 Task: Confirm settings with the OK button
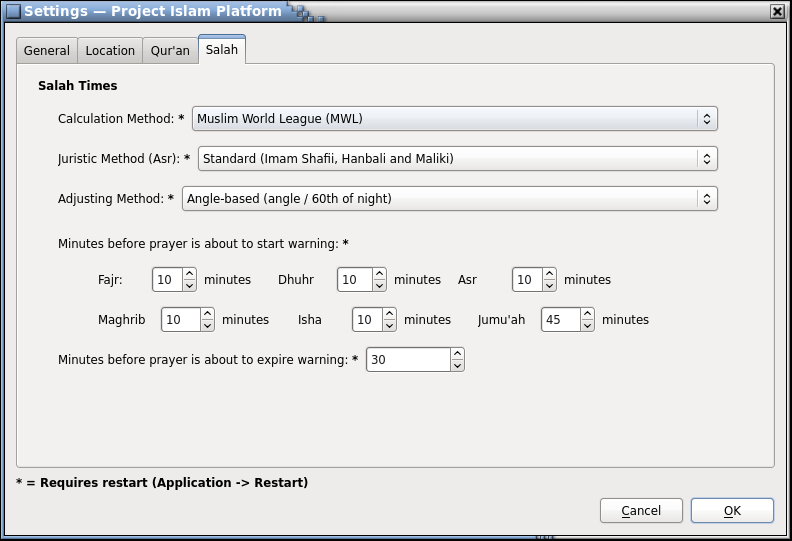[732, 511]
